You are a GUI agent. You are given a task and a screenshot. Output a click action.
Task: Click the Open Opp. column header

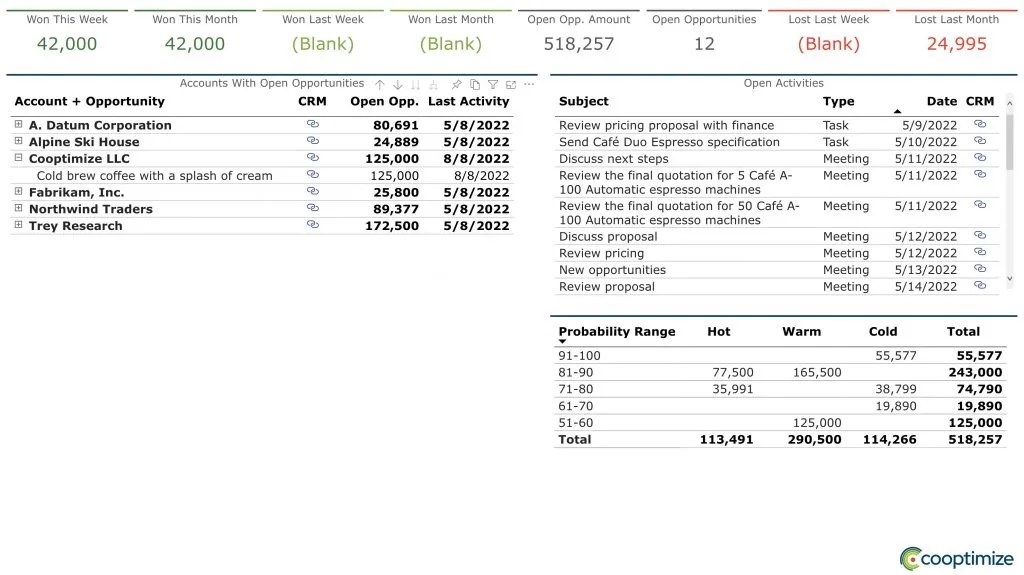point(384,102)
